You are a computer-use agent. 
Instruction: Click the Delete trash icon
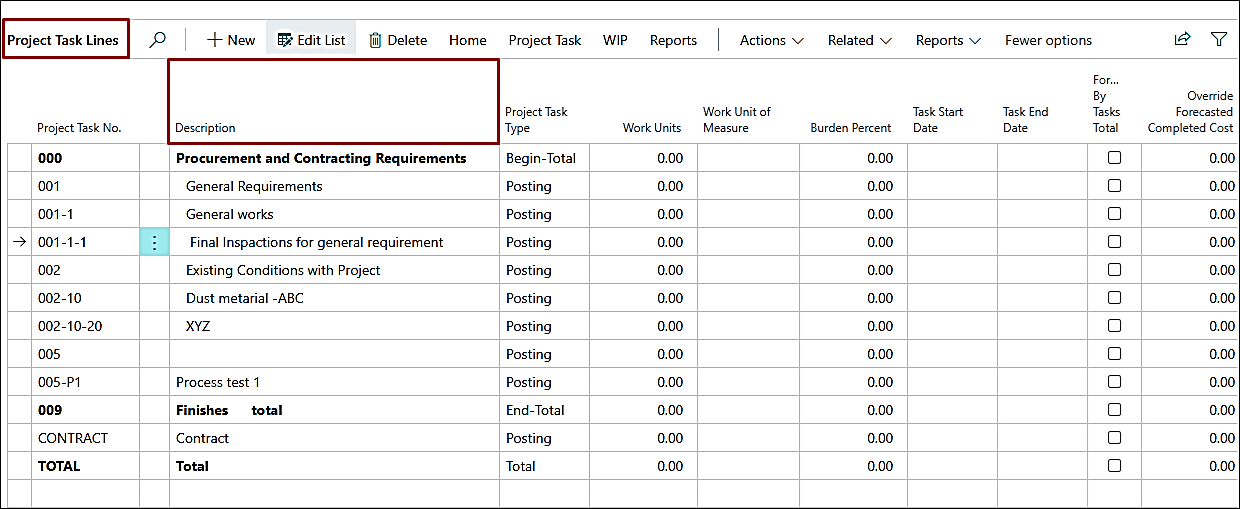376,40
